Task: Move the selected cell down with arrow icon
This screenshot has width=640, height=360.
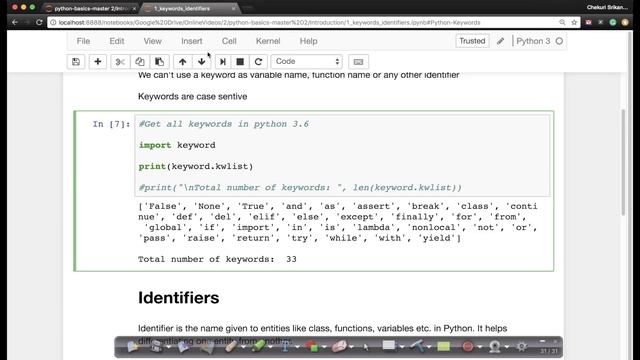Action: (201, 62)
